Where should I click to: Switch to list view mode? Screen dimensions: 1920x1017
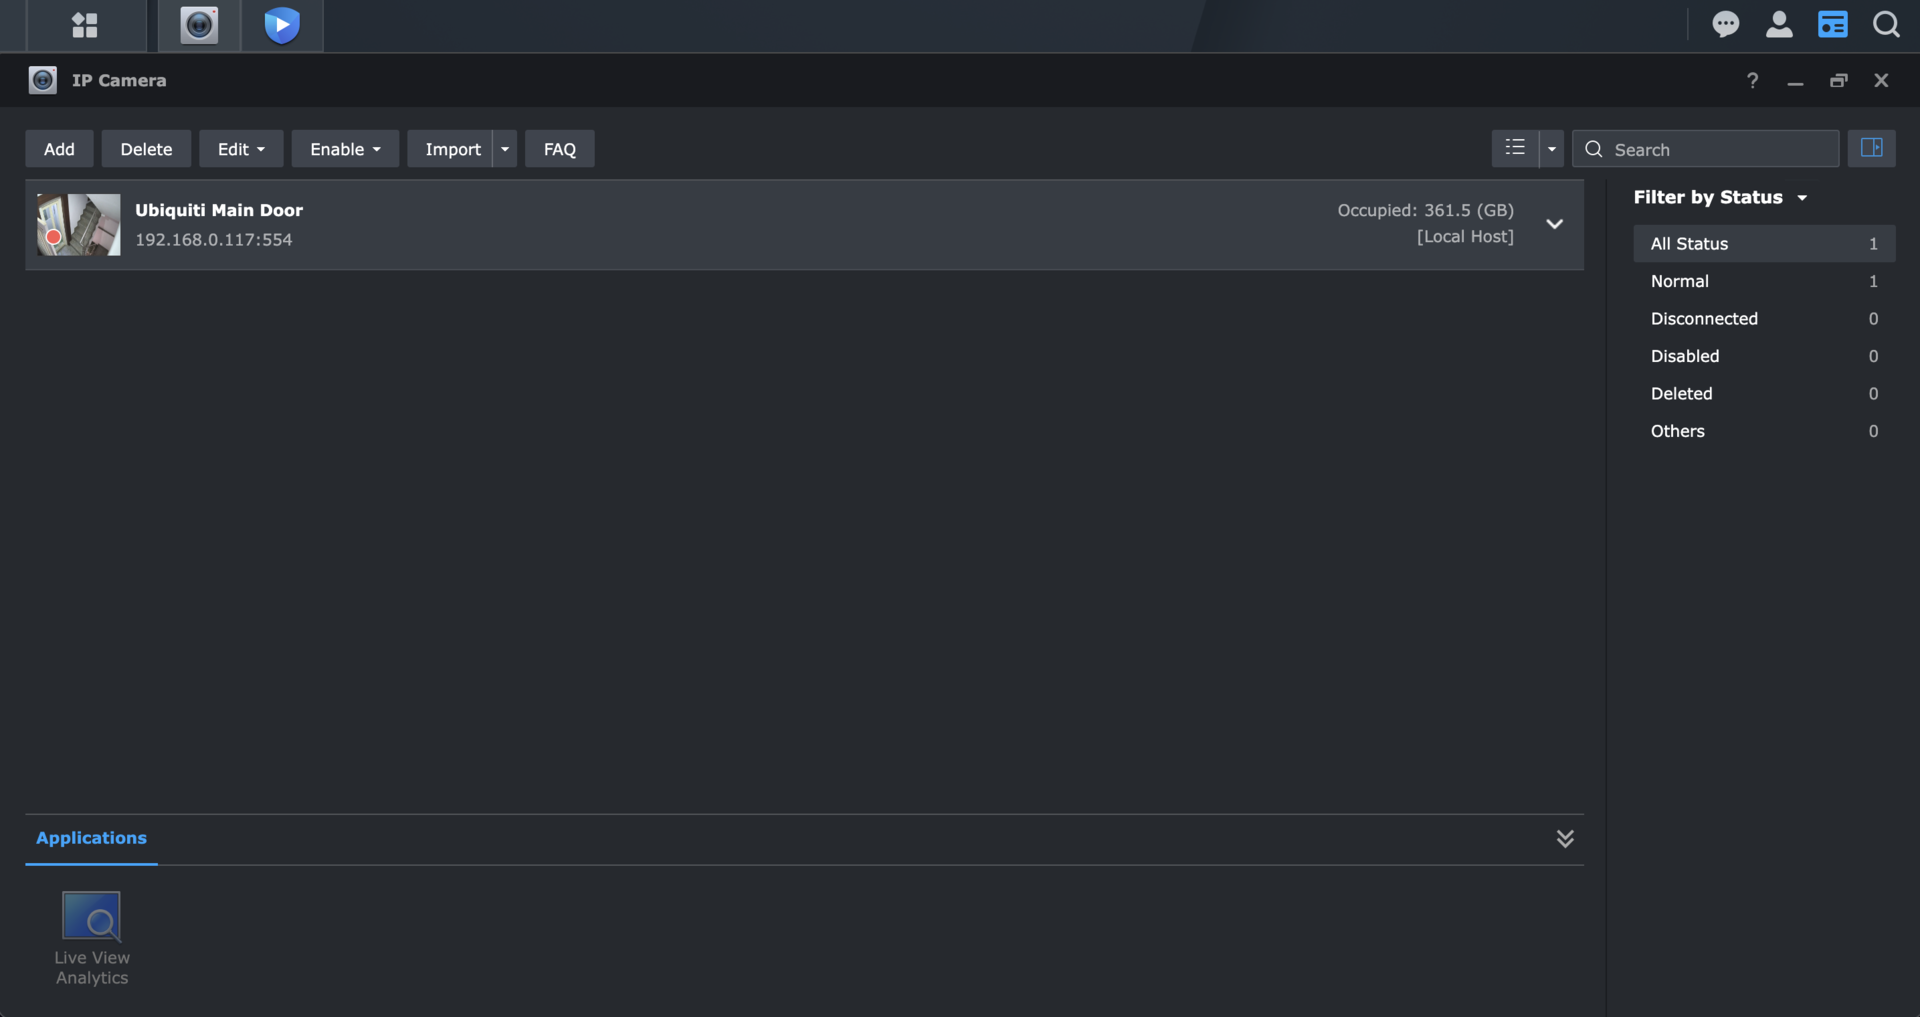1515,148
